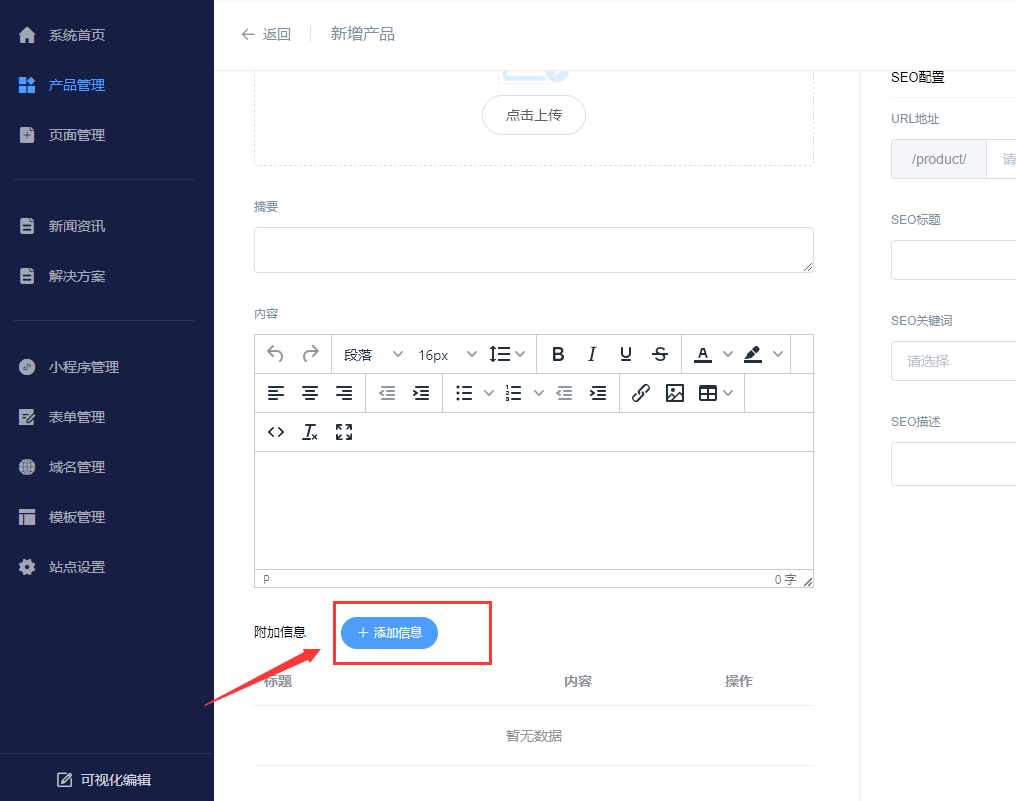
Task: Center align the text
Action: click(x=310, y=393)
